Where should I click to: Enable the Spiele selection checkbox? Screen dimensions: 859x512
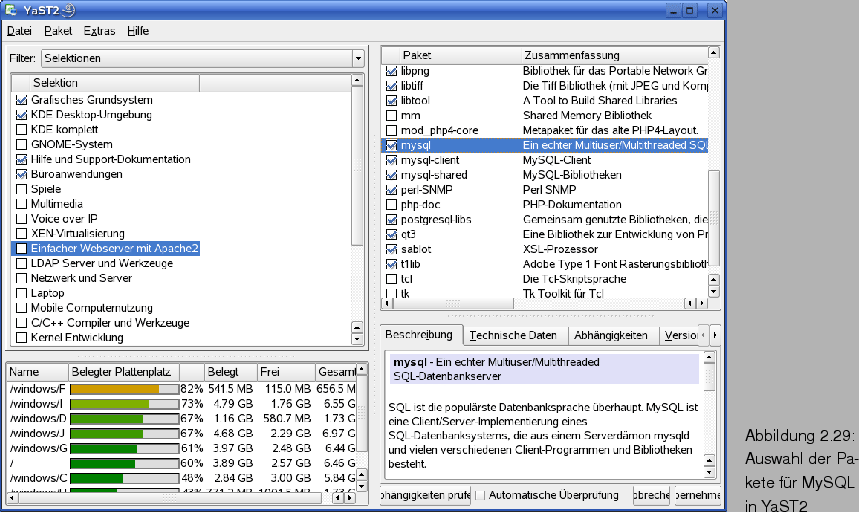[x=21, y=189]
